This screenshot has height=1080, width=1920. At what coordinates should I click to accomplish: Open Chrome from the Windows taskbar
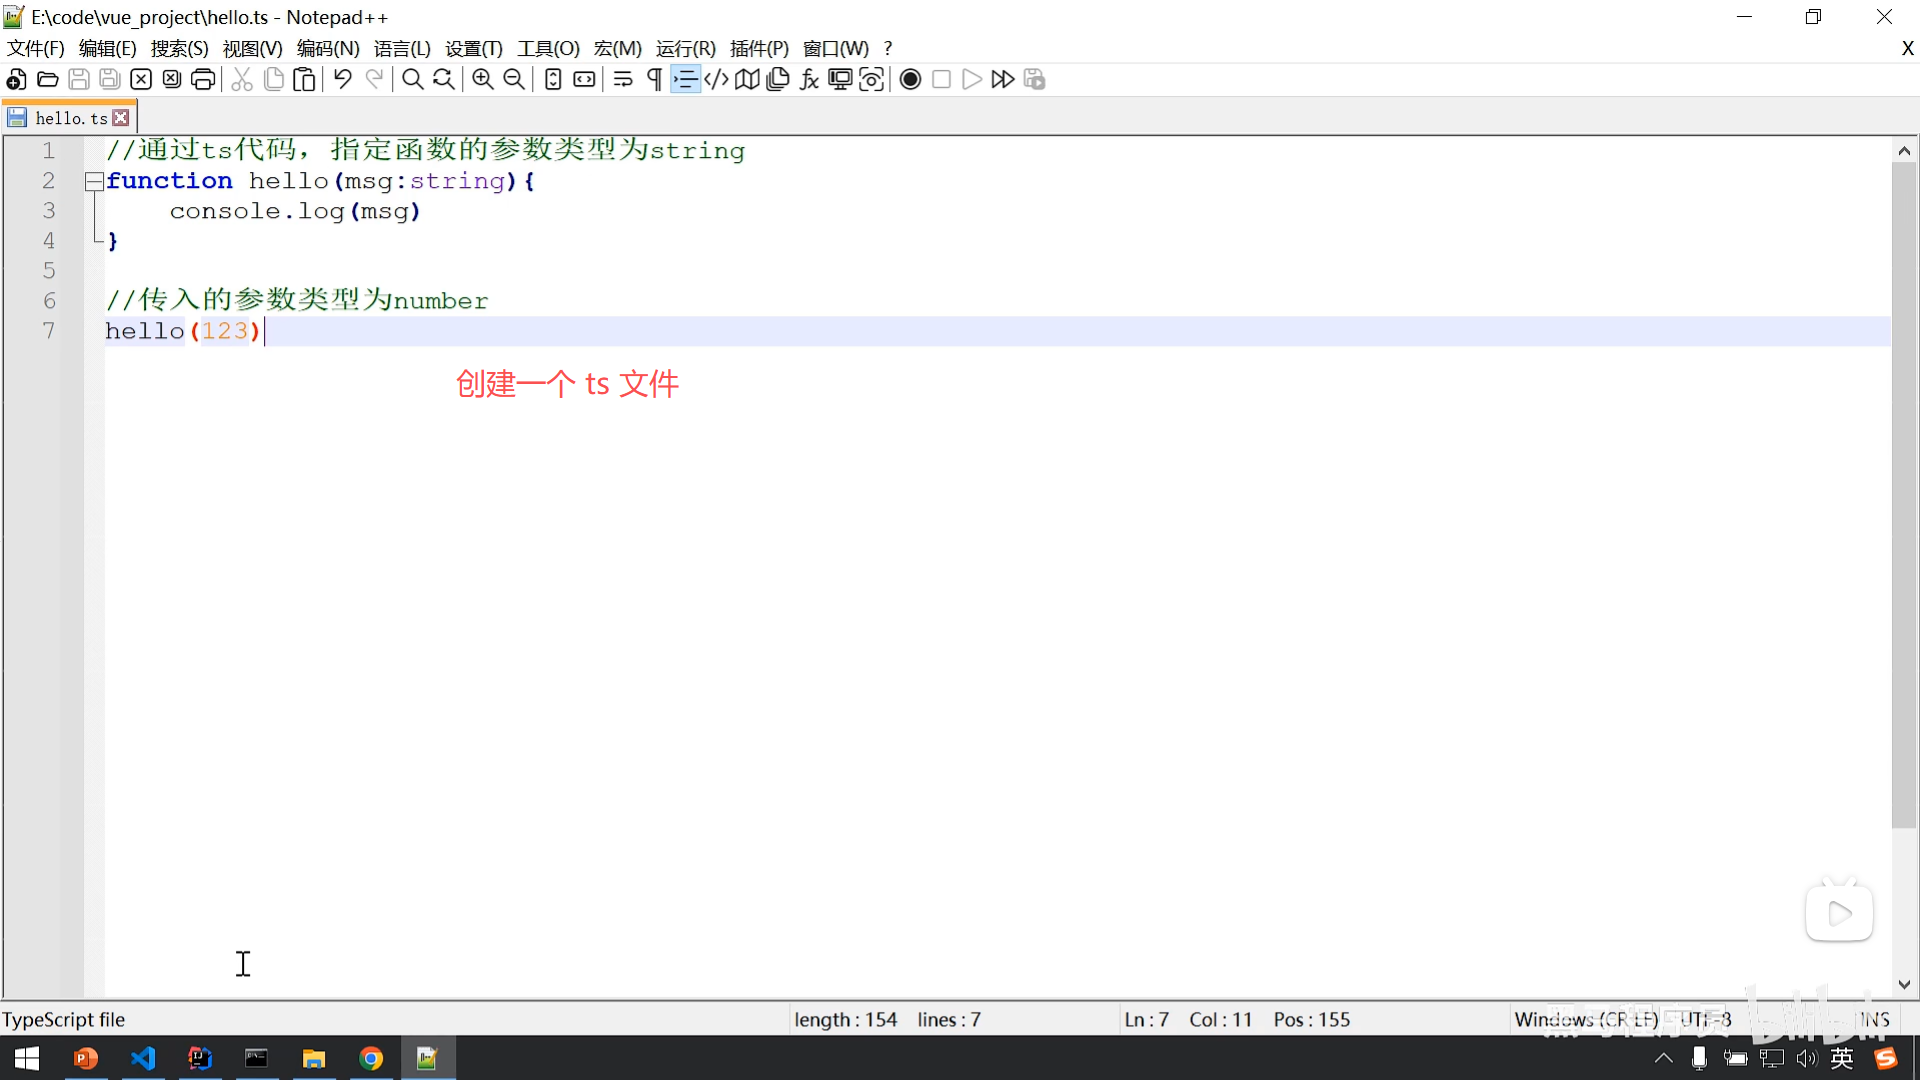pyautogui.click(x=371, y=1058)
